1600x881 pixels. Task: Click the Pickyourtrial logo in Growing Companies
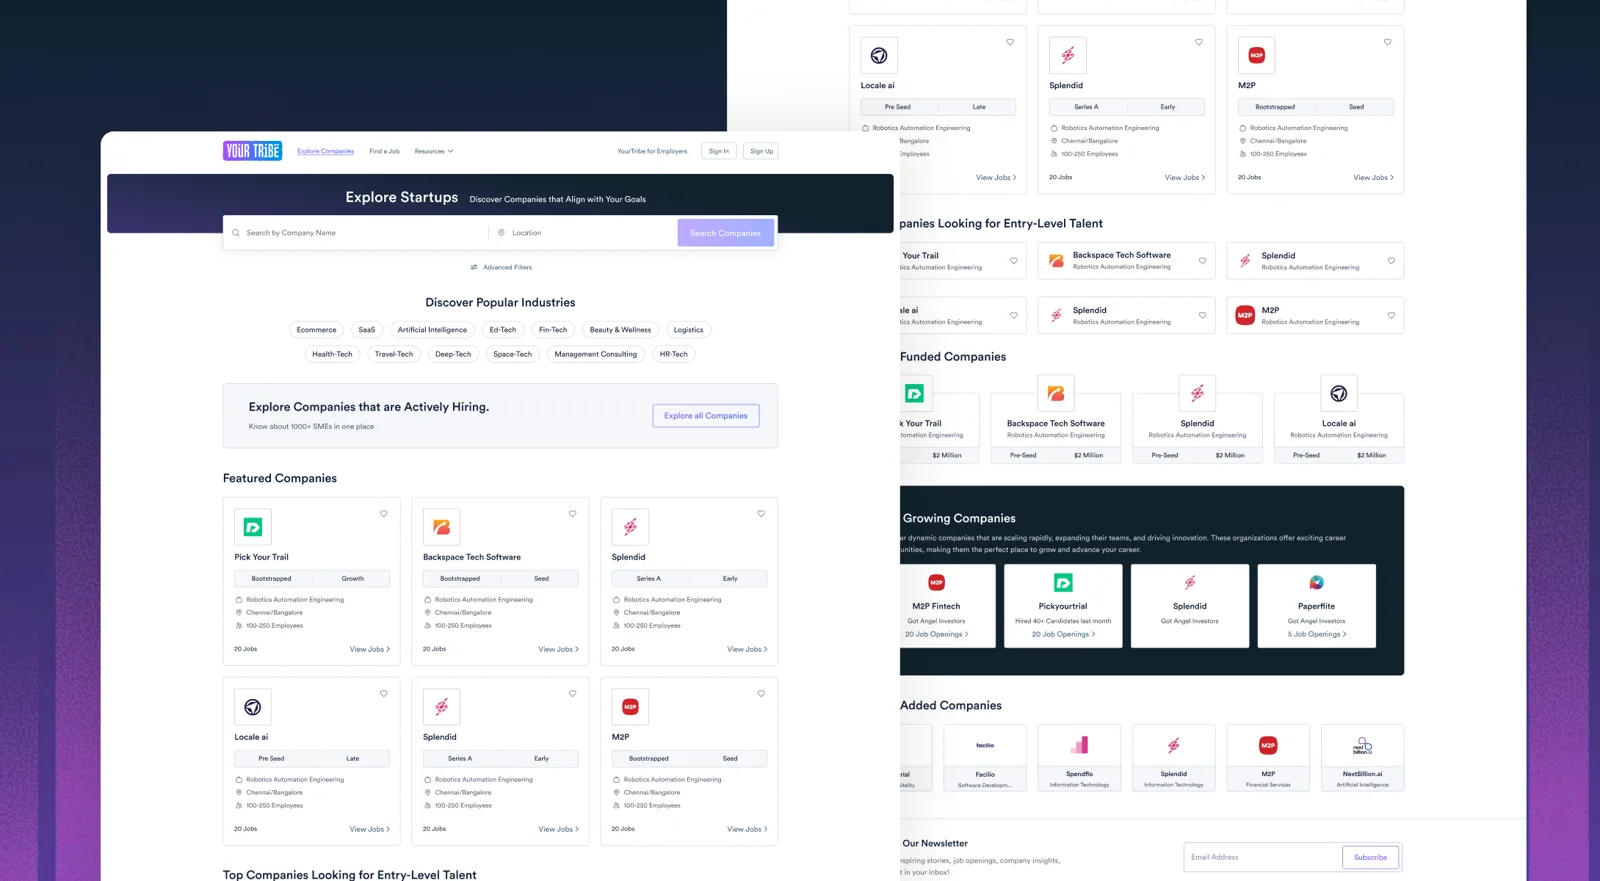tap(1063, 582)
